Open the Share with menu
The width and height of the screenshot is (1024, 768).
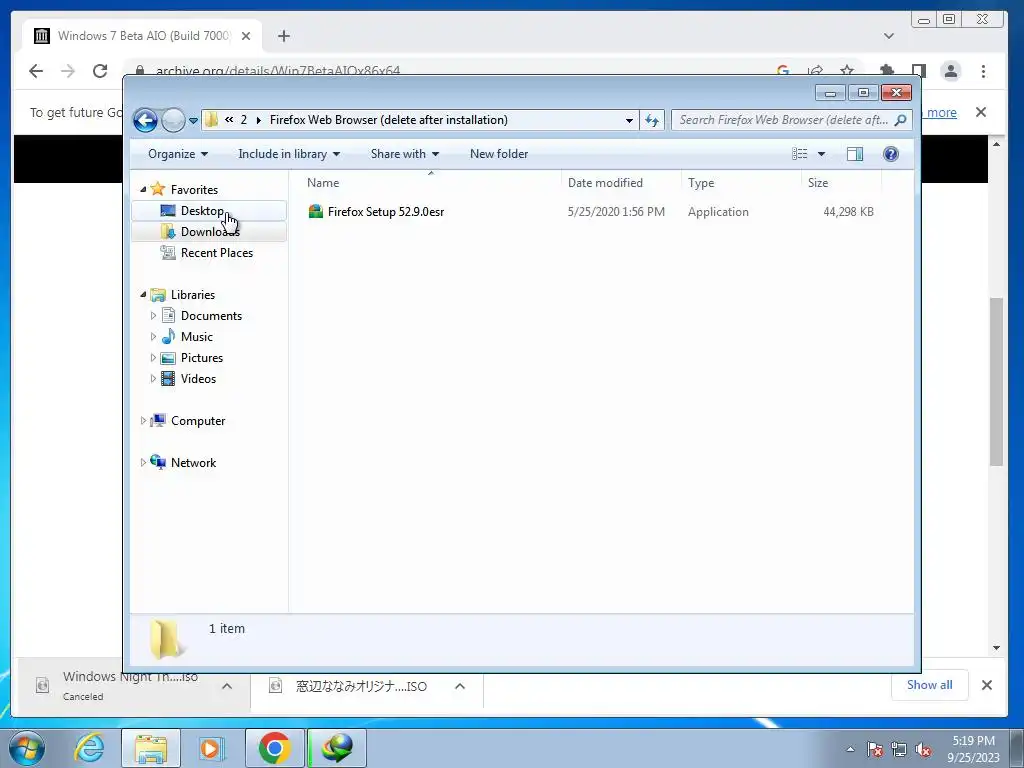pyautogui.click(x=404, y=154)
